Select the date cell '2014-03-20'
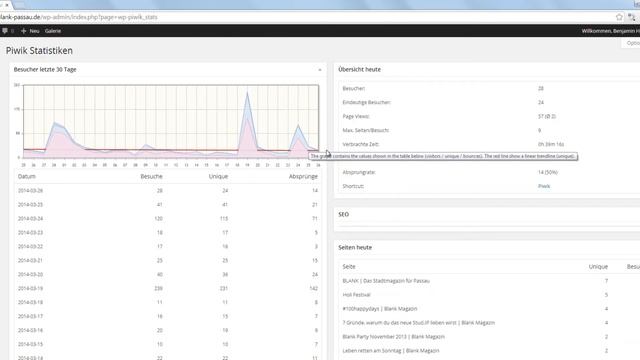 point(30,274)
